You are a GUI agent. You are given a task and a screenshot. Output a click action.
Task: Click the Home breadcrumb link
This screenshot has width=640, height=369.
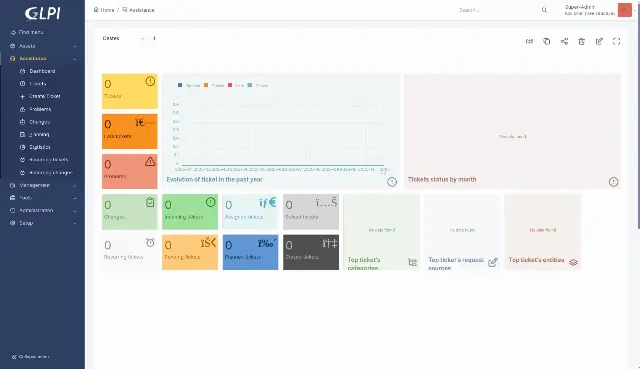[104, 10]
